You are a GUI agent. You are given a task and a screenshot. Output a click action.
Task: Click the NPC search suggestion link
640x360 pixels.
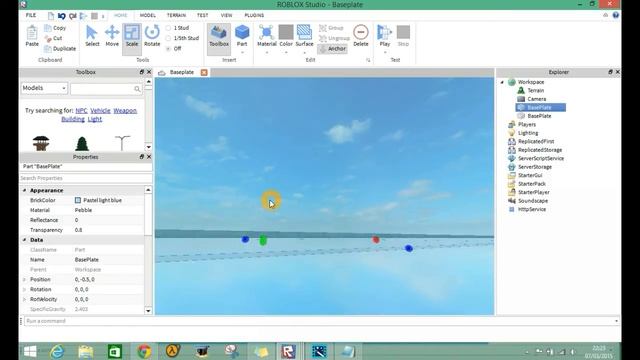pos(81,111)
